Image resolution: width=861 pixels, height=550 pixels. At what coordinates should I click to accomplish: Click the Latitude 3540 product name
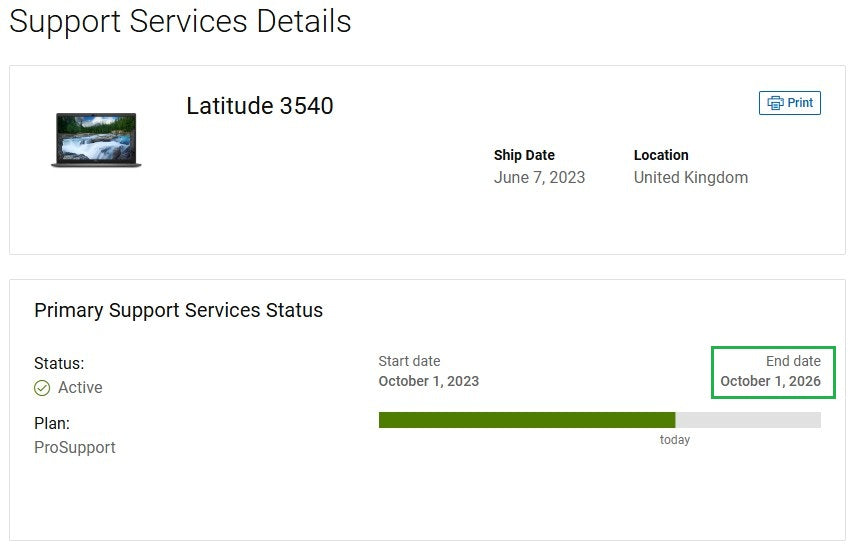260,106
